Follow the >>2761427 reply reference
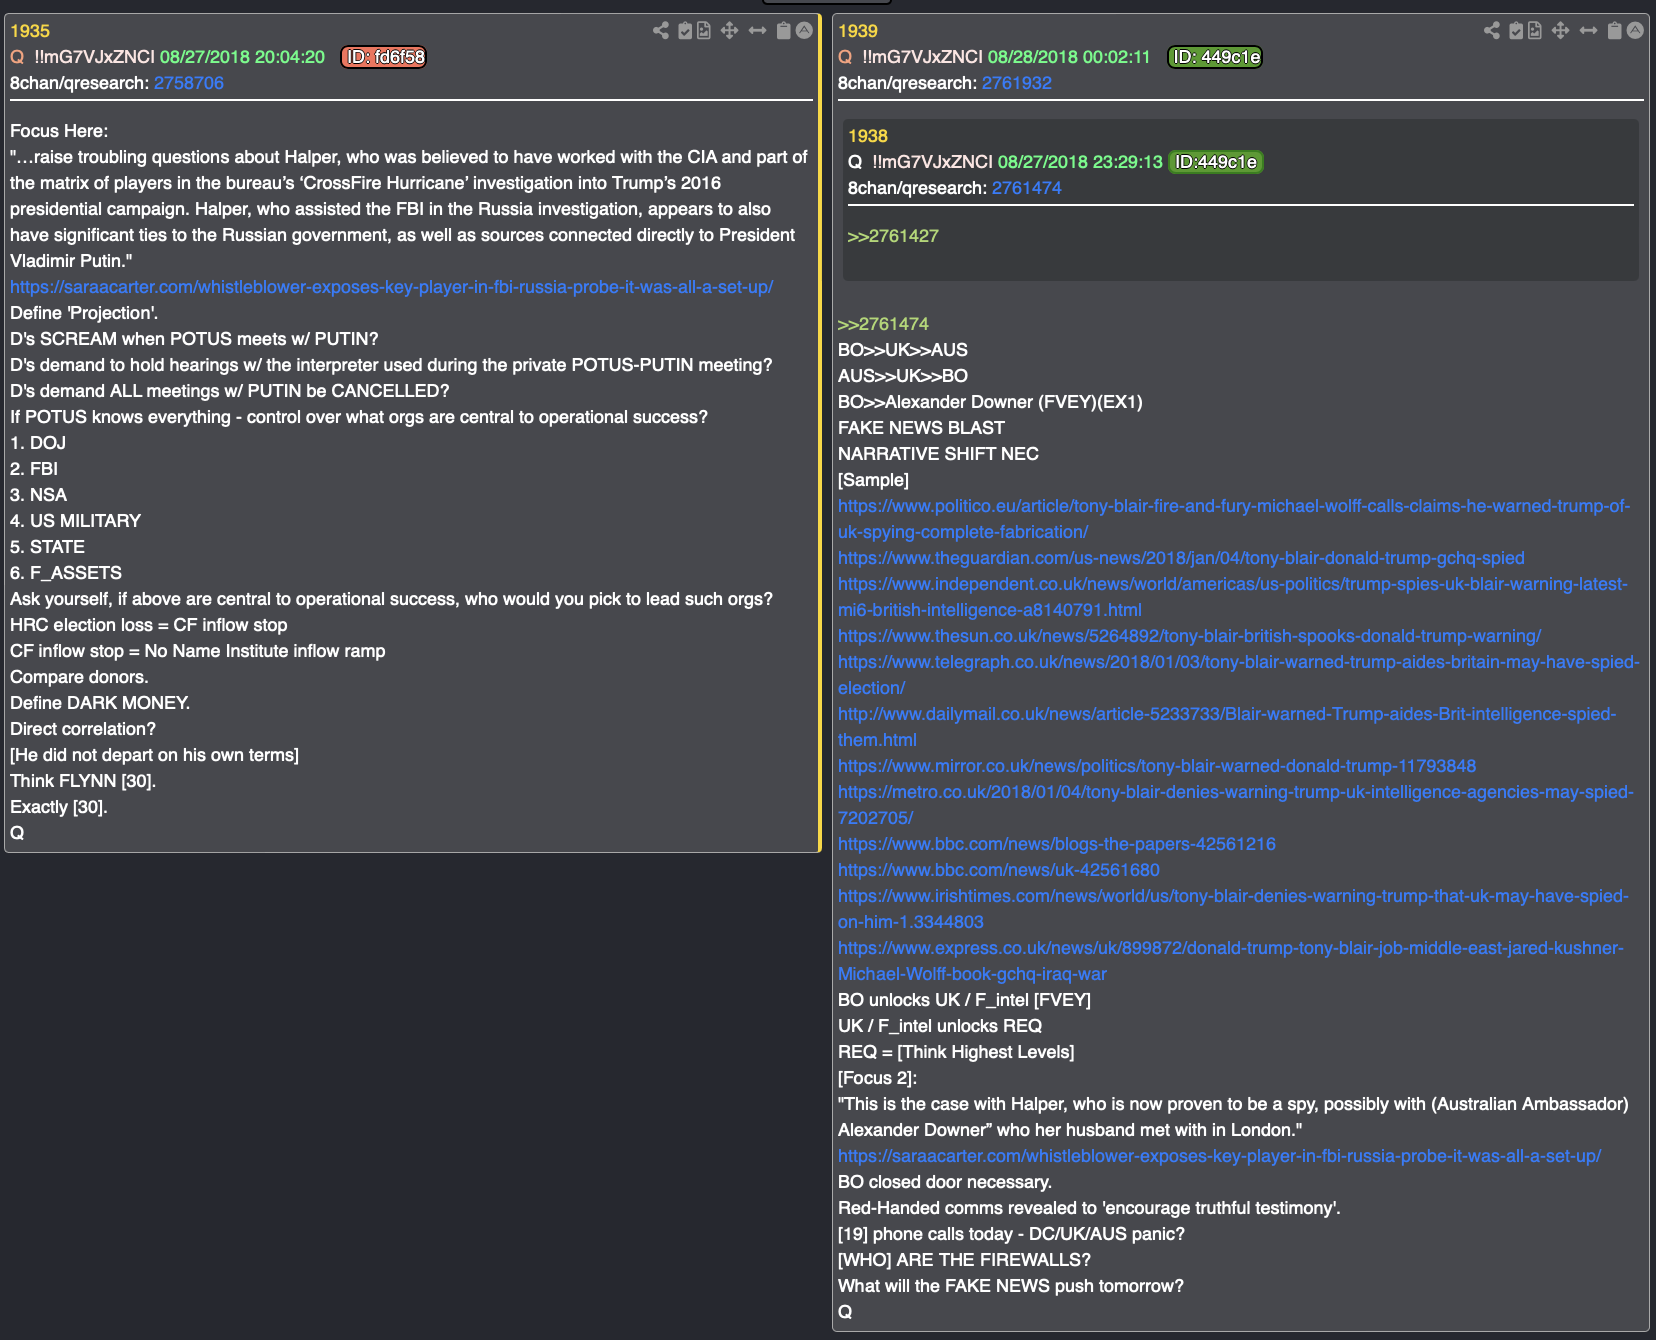1656x1340 pixels. click(x=893, y=236)
